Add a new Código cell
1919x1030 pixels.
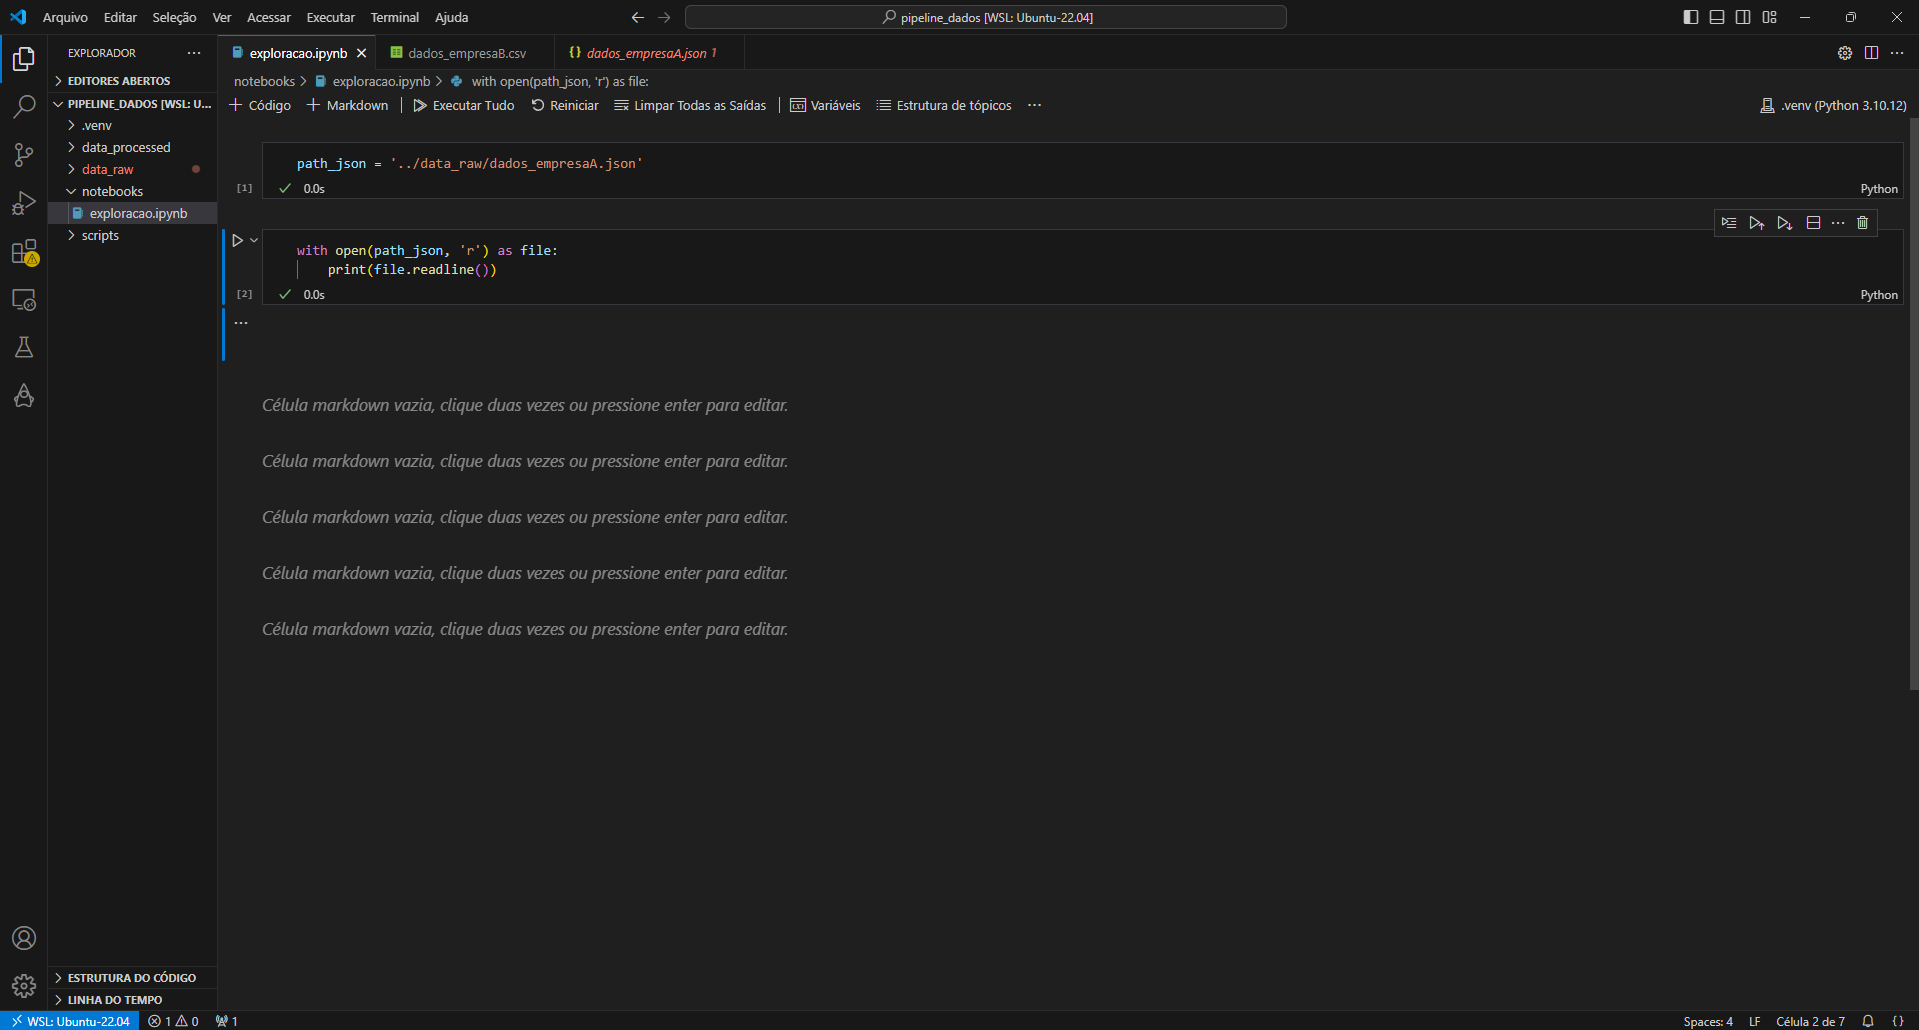coord(260,105)
